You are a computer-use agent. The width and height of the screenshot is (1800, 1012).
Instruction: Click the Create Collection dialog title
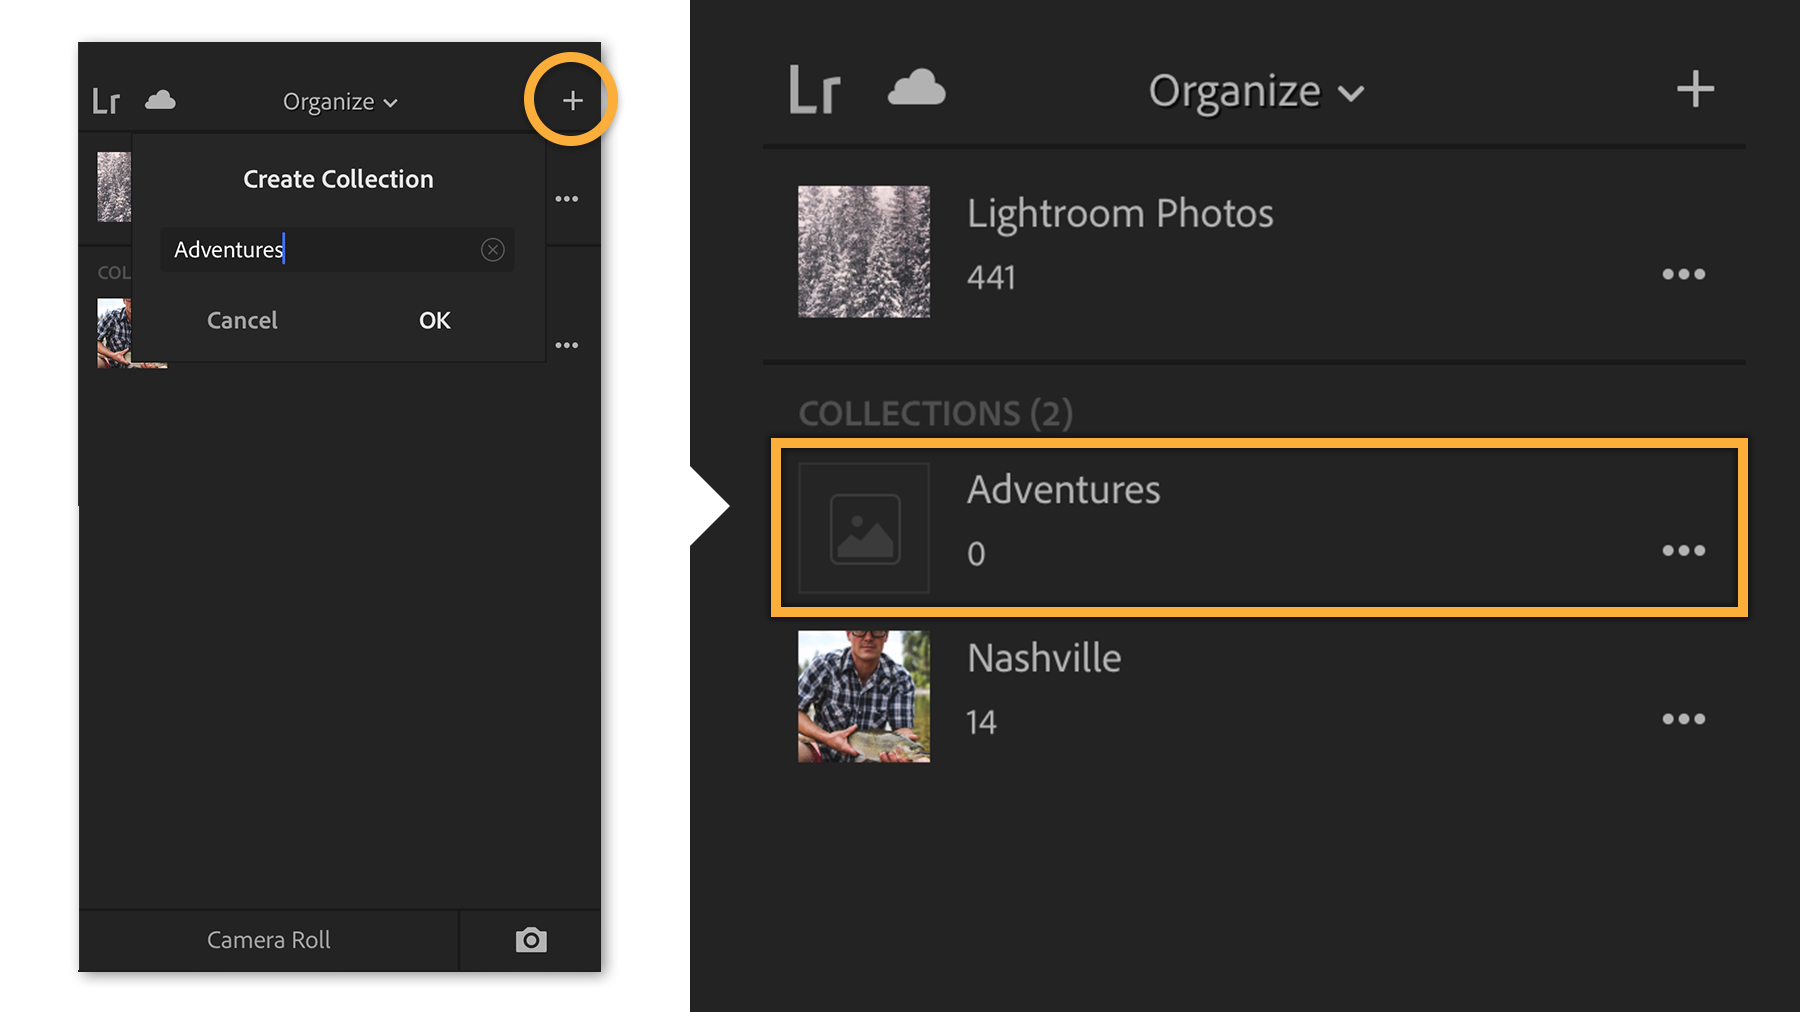[338, 179]
